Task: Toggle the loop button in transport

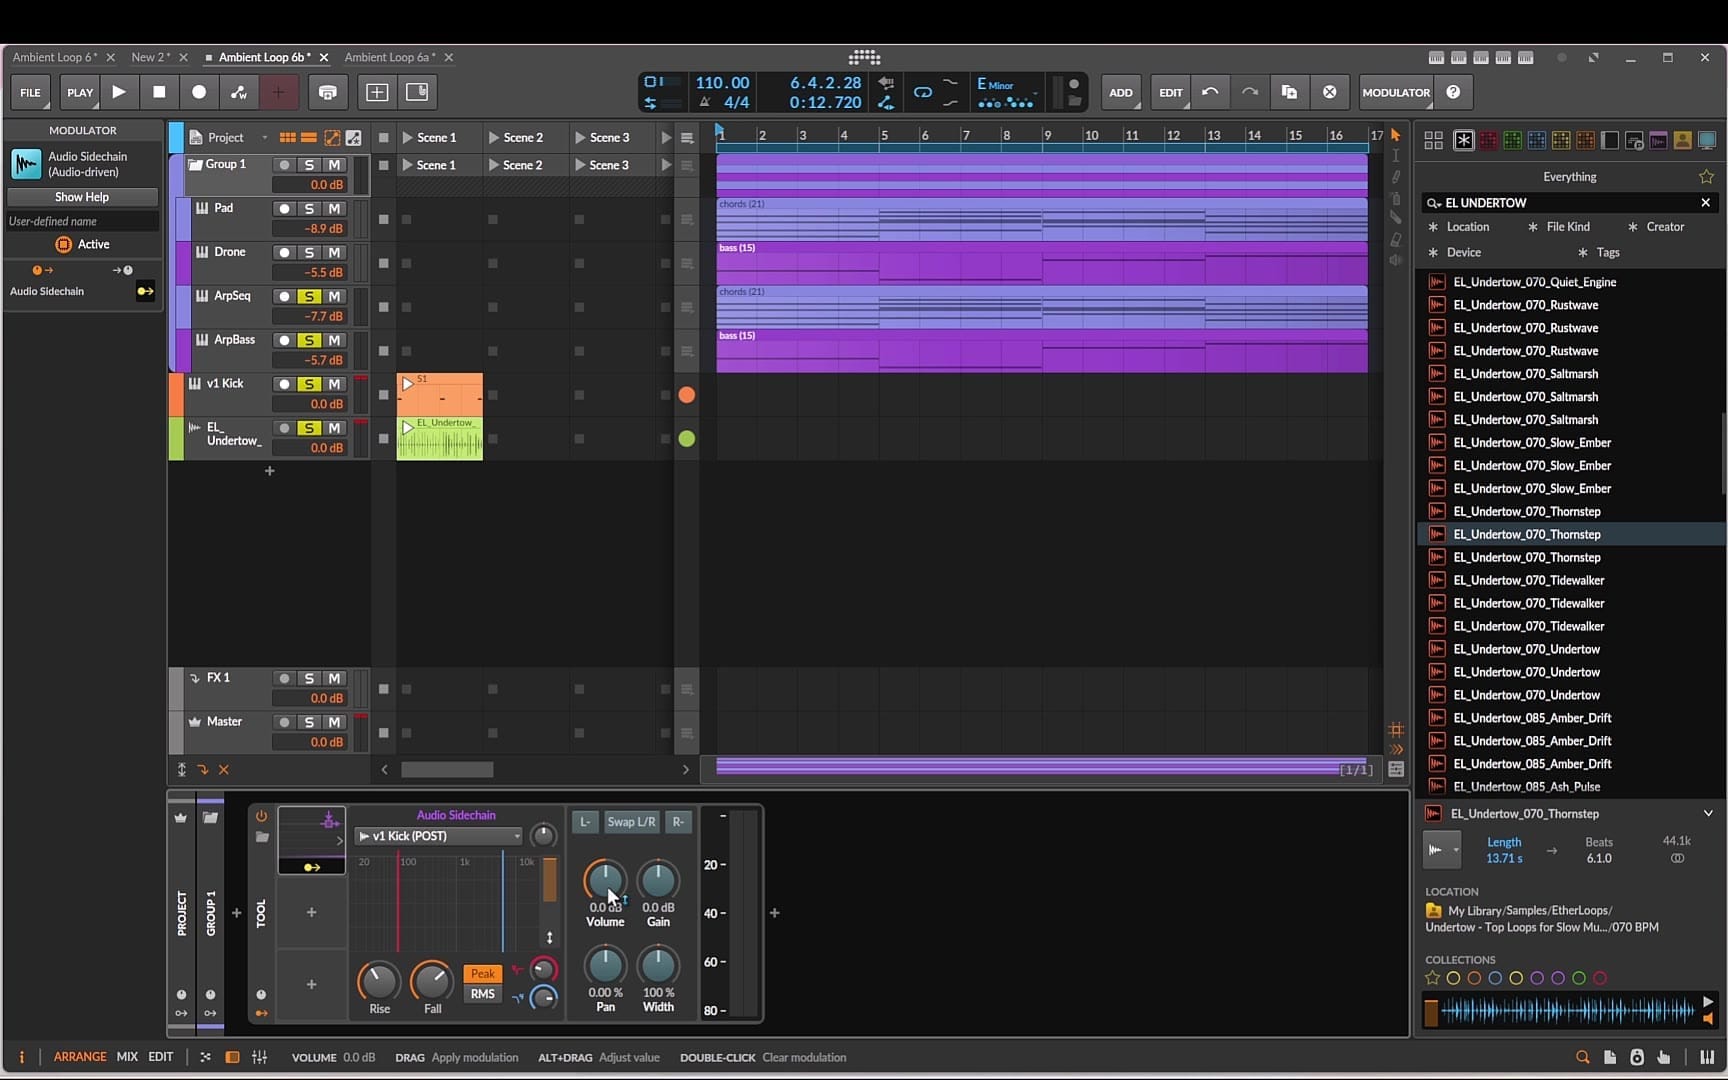Action: coord(922,92)
